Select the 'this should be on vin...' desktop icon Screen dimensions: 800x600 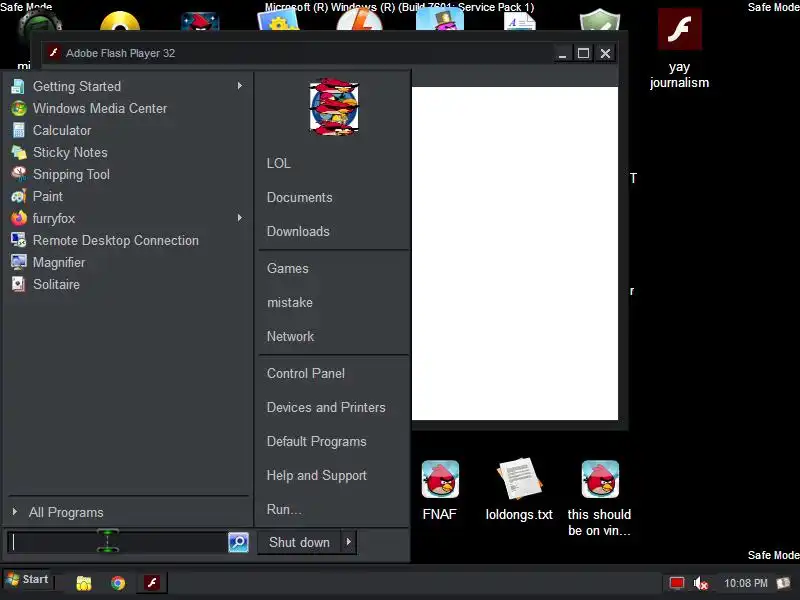pyautogui.click(x=599, y=498)
